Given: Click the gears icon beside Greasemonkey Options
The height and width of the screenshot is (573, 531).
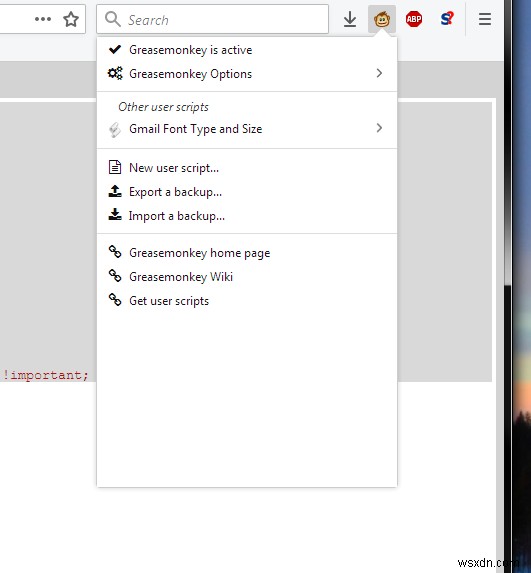Looking at the screenshot, I should [115, 73].
